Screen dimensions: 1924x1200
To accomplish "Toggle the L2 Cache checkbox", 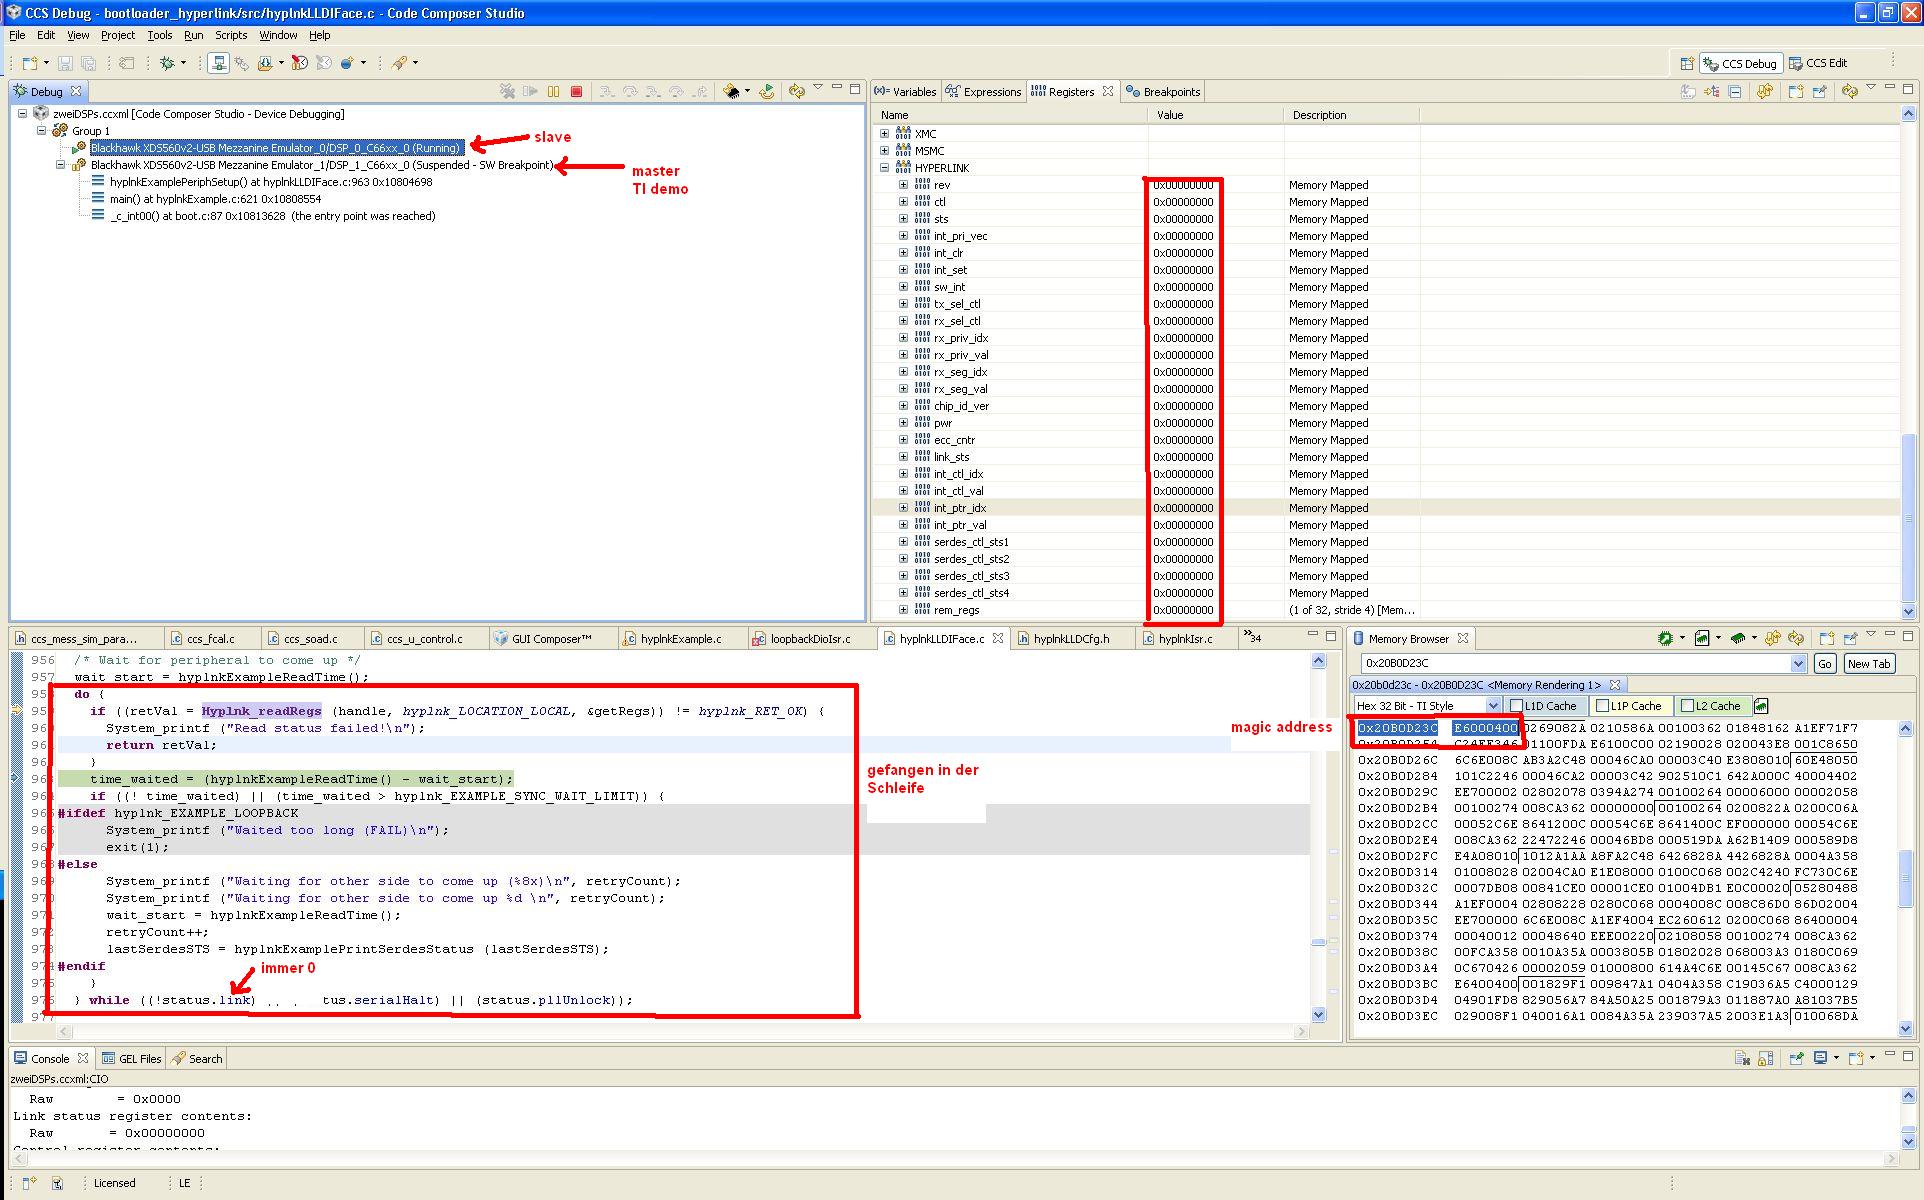I will click(x=1687, y=706).
